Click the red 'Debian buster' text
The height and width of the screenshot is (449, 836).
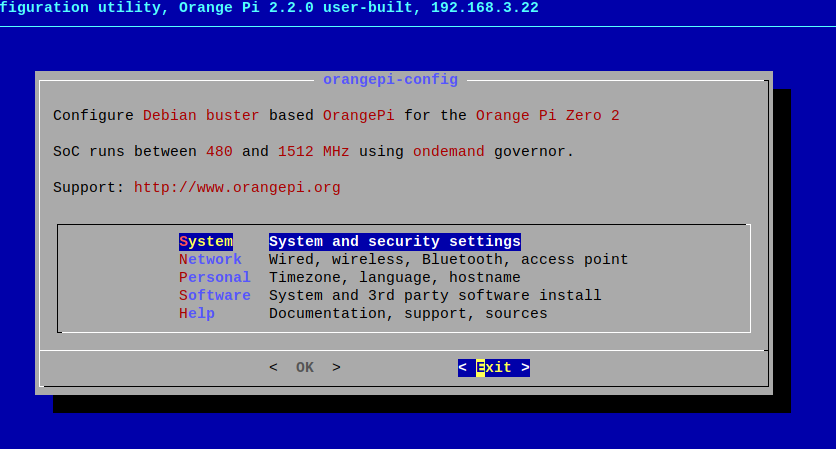(201, 115)
